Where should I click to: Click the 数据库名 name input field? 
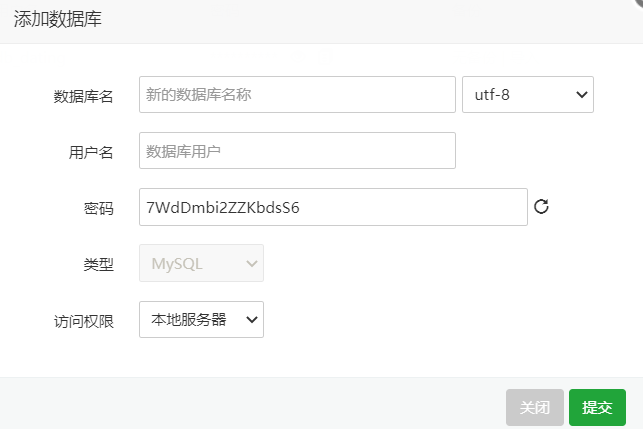[x=297, y=95]
